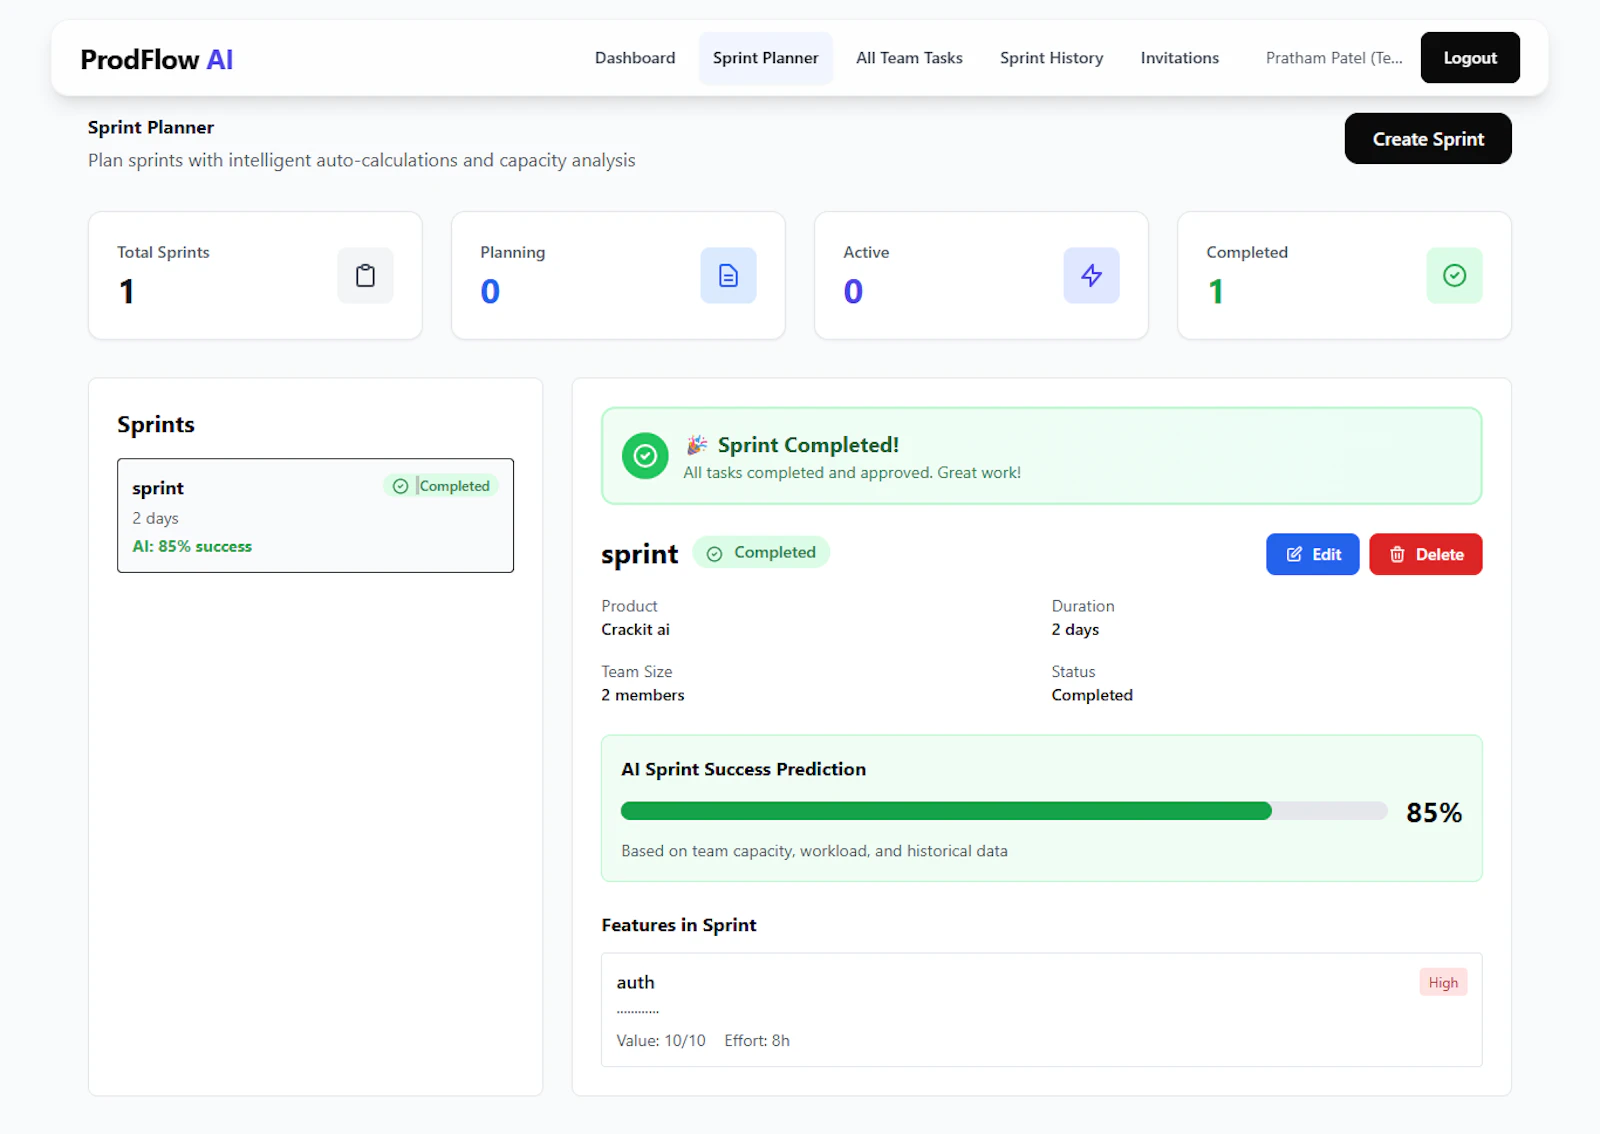The height and width of the screenshot is (1134, 1600).
Task: Click the Edit button for the sprint
Action: (x=1312, y=554)
